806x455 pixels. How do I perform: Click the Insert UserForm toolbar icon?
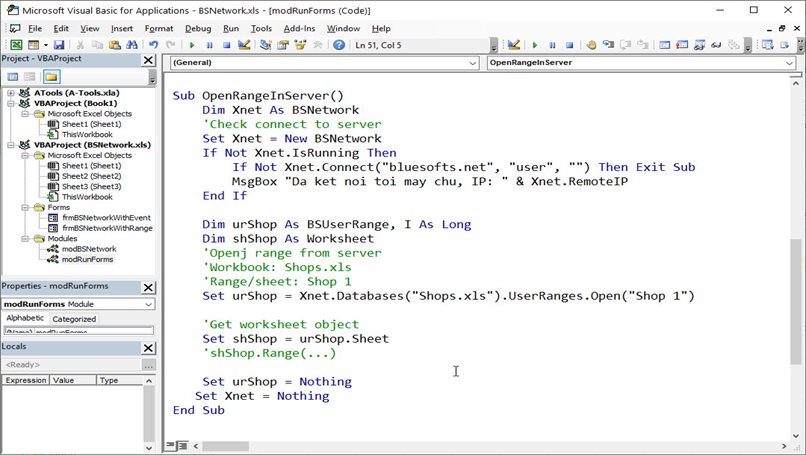(x=33, y=45)
